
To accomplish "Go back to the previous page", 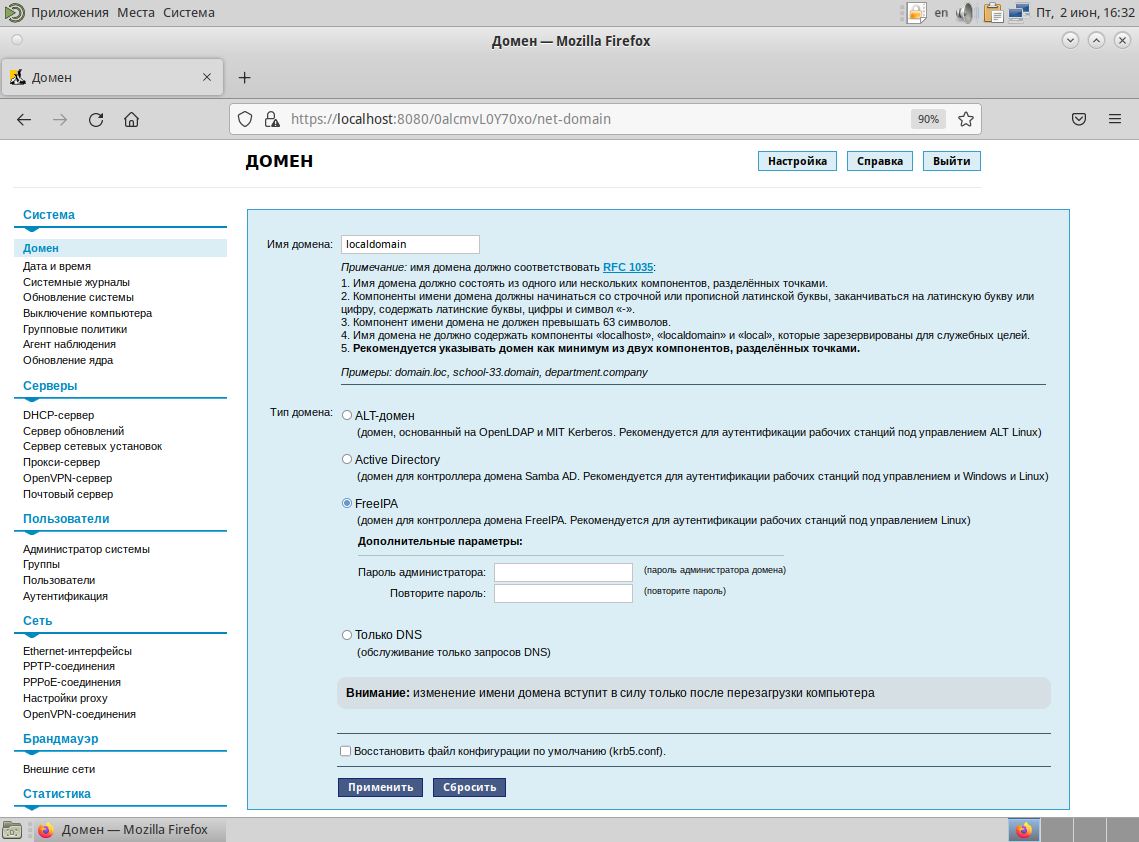I will (24, 119).
